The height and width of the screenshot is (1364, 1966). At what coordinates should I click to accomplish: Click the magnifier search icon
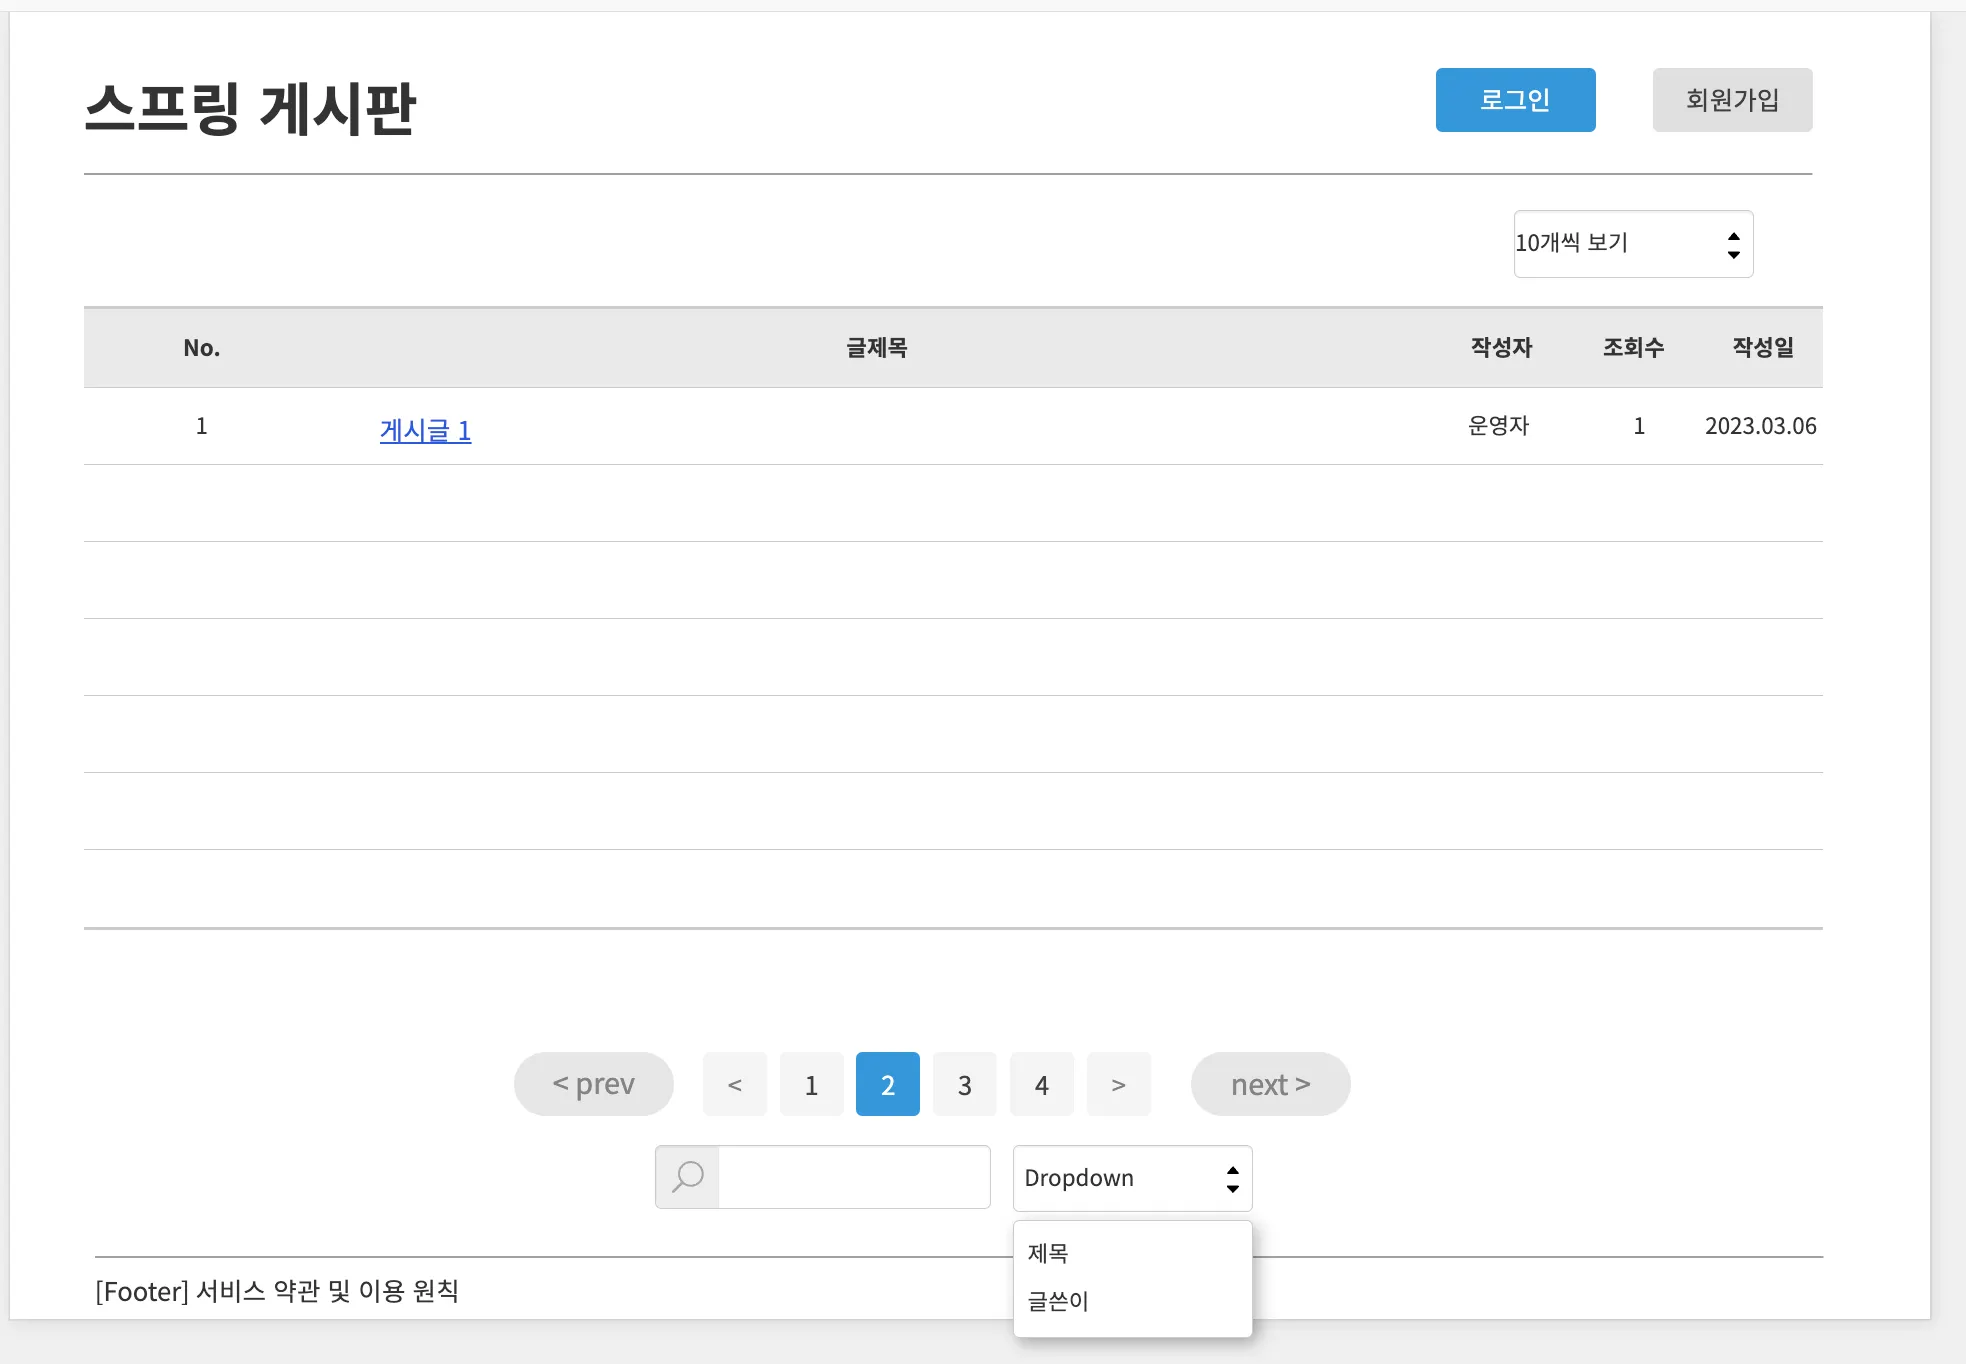[688, 1177]
